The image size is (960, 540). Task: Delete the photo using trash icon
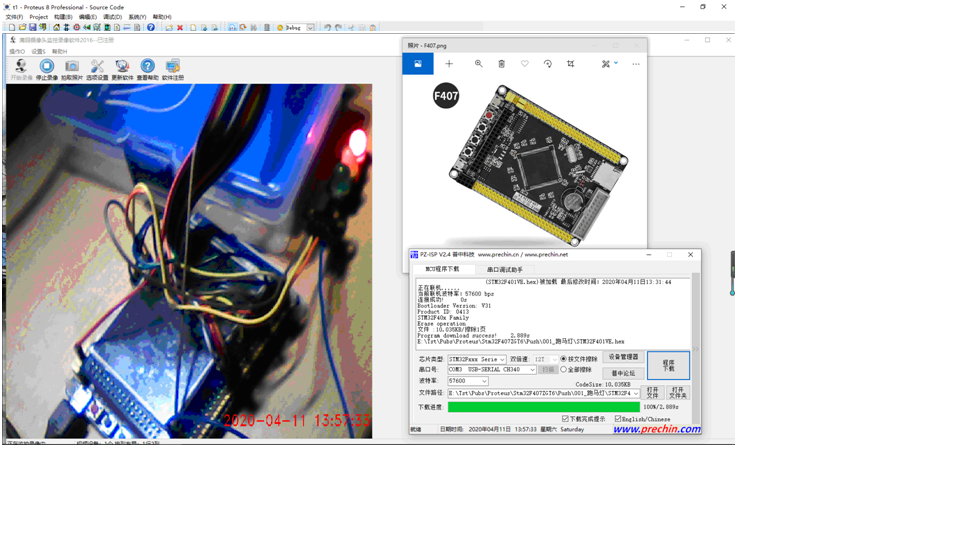tap(501, 64)
